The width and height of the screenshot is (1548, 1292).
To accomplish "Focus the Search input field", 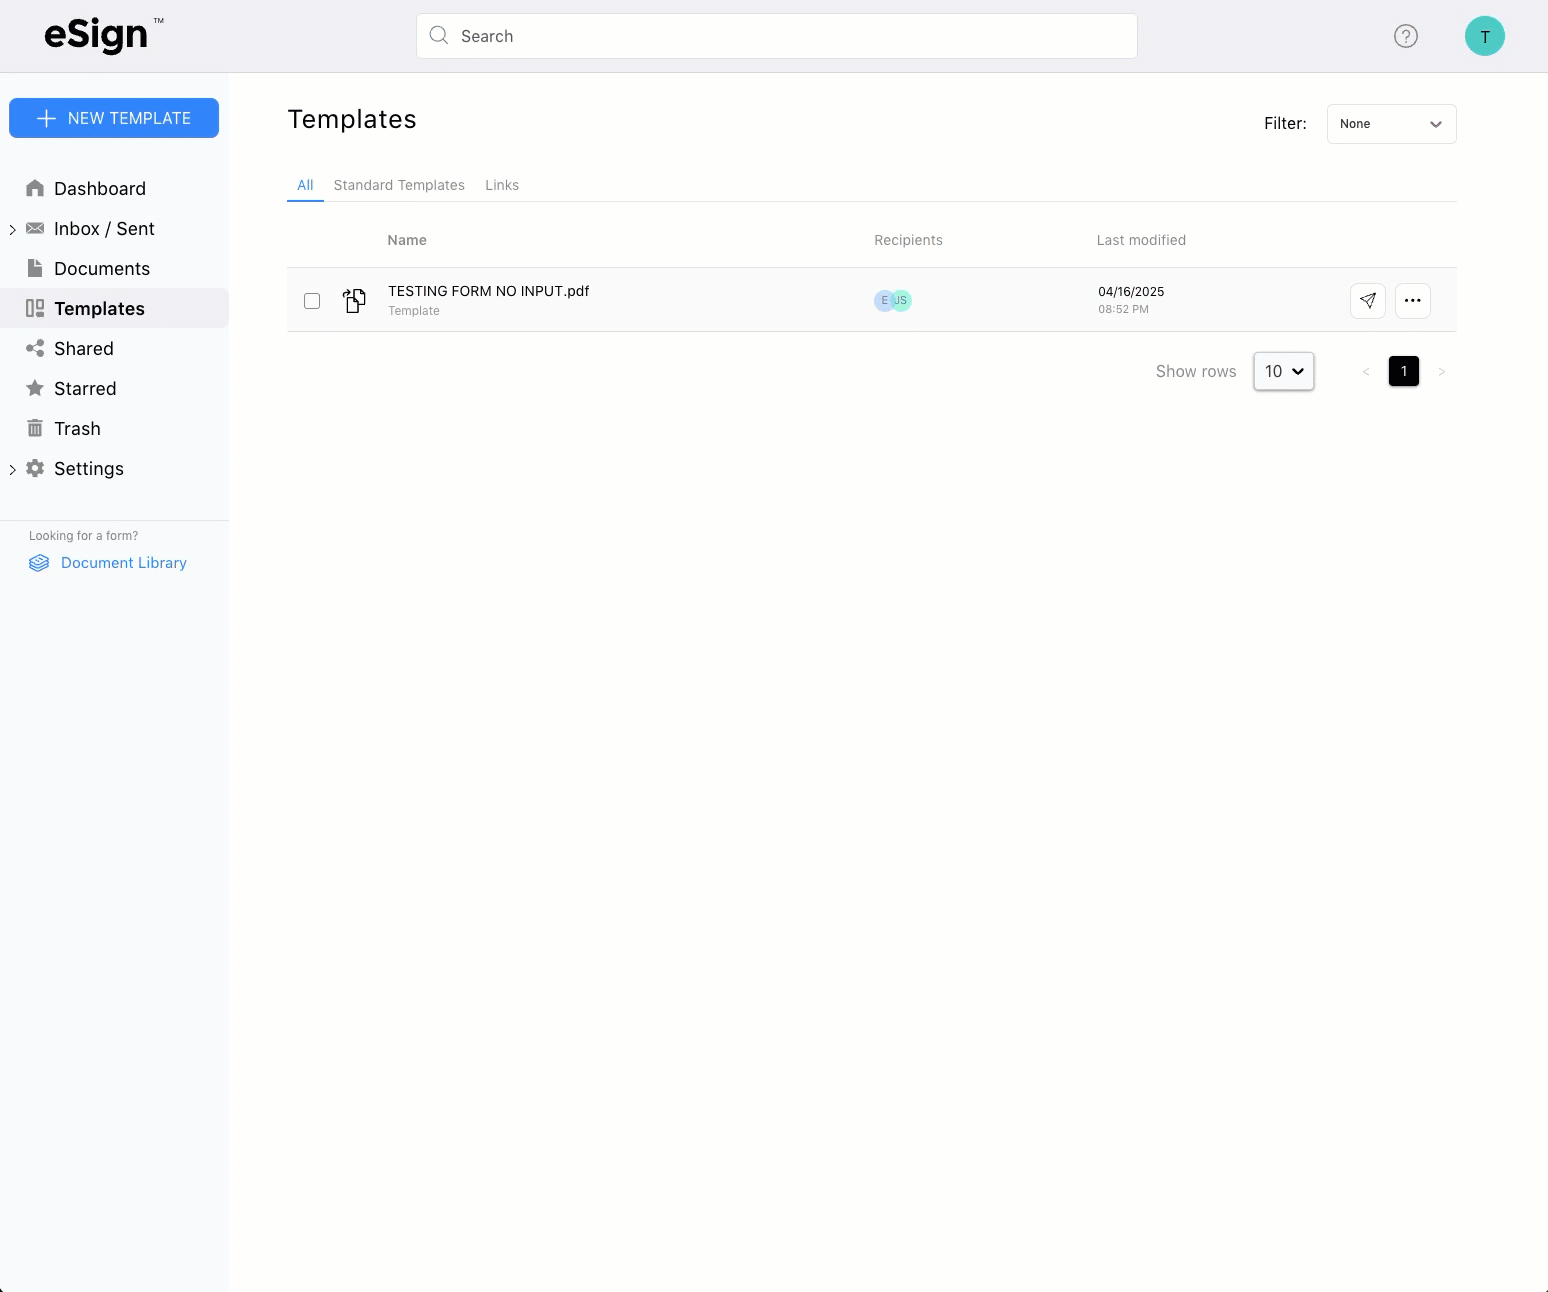I will pyautogui.click(x=777, y=36).
